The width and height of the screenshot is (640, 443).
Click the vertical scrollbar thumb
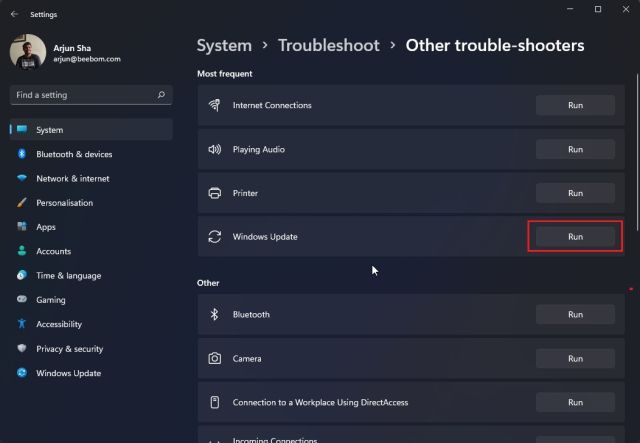638,153
